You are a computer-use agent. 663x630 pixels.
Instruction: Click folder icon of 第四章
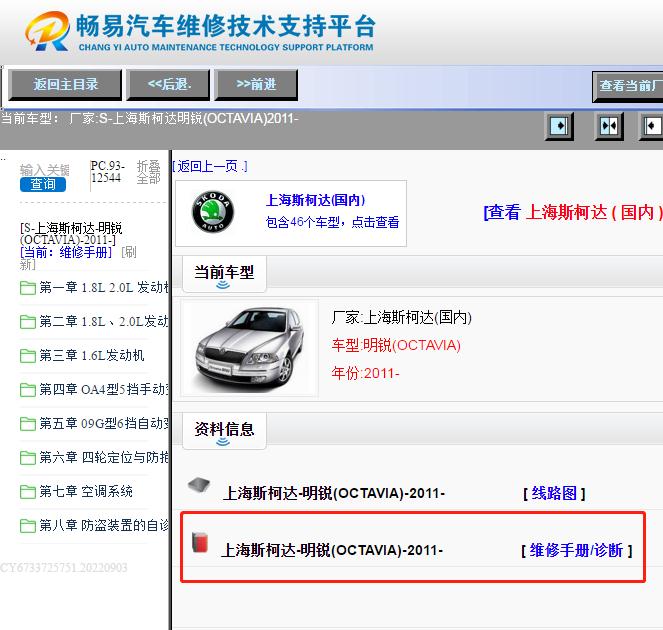[x=27, y=389]
